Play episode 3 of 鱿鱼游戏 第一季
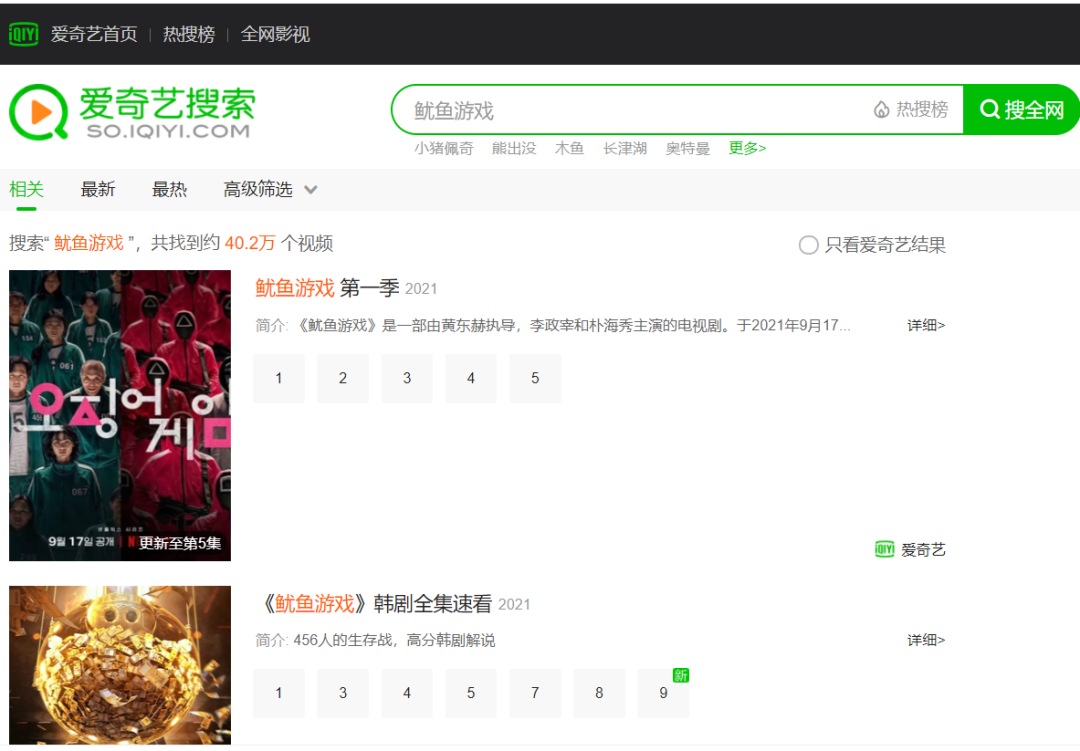The image size is (1080, 751). (407, 378)
